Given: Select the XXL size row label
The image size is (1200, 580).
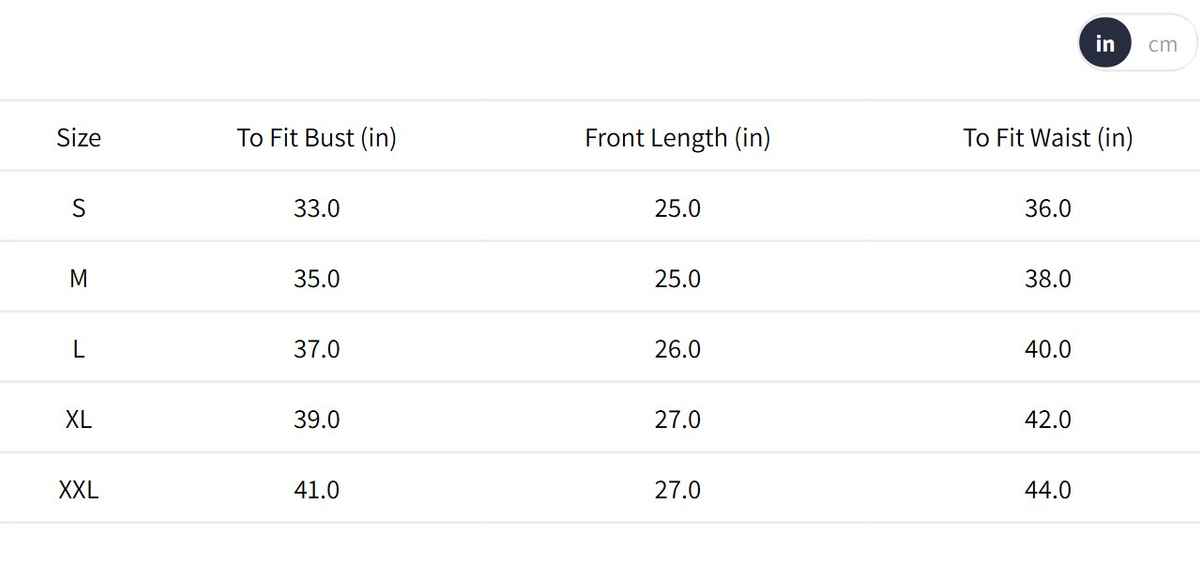Looking at the screenshot, I should 78,491.
